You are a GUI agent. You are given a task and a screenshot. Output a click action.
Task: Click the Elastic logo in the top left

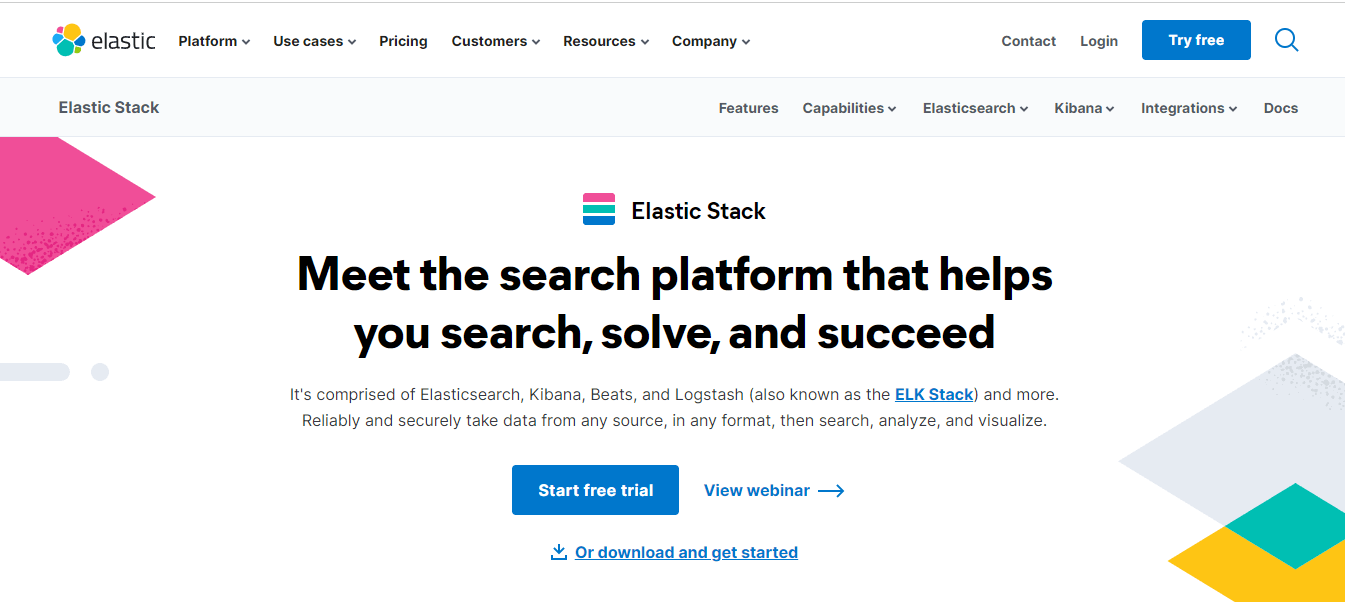coord(103,40)
